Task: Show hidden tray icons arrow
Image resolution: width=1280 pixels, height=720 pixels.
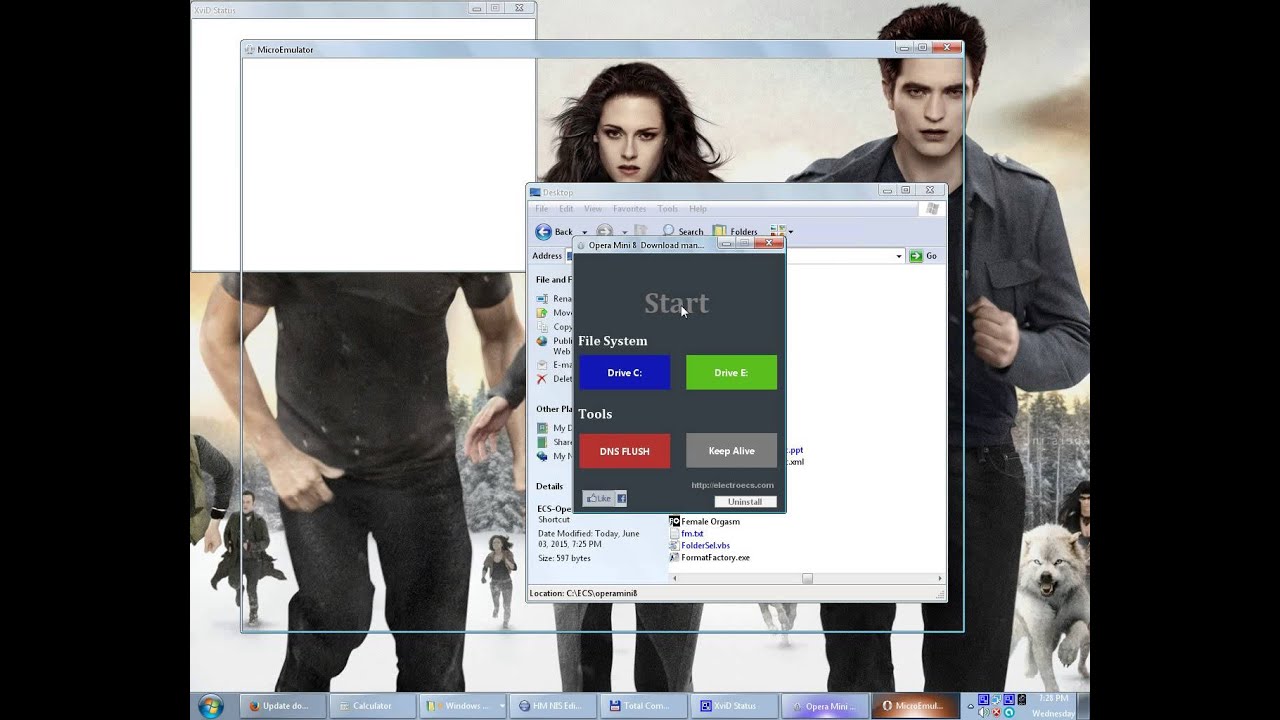Action: [x=971, y=706]
